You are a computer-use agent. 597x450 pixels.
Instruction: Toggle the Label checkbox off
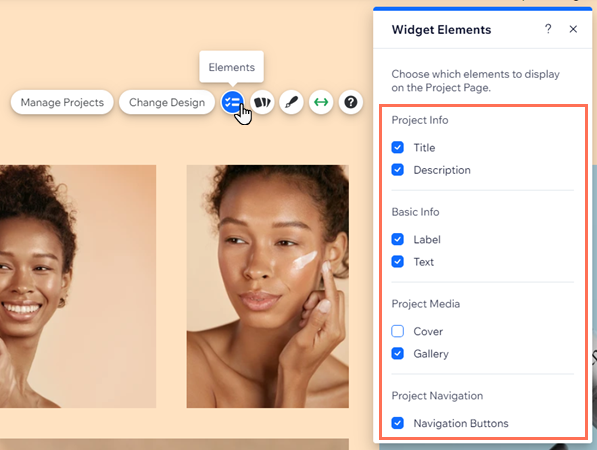pyautogui.click(x=397, y=239)
